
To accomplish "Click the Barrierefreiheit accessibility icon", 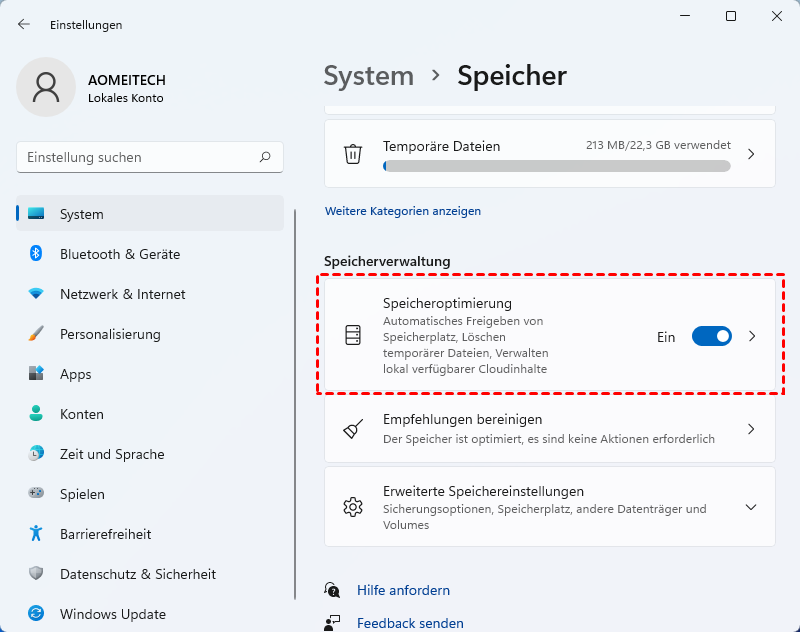I will coord(36,534).
